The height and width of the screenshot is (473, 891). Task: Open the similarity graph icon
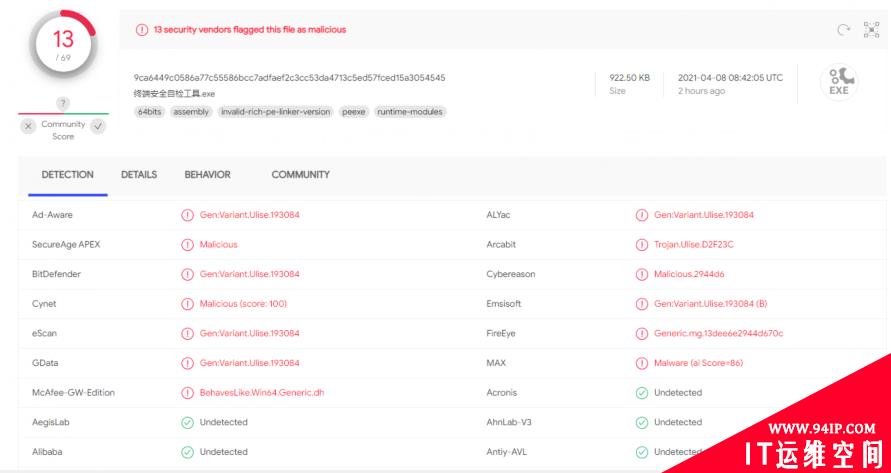(x=871, y=30)
